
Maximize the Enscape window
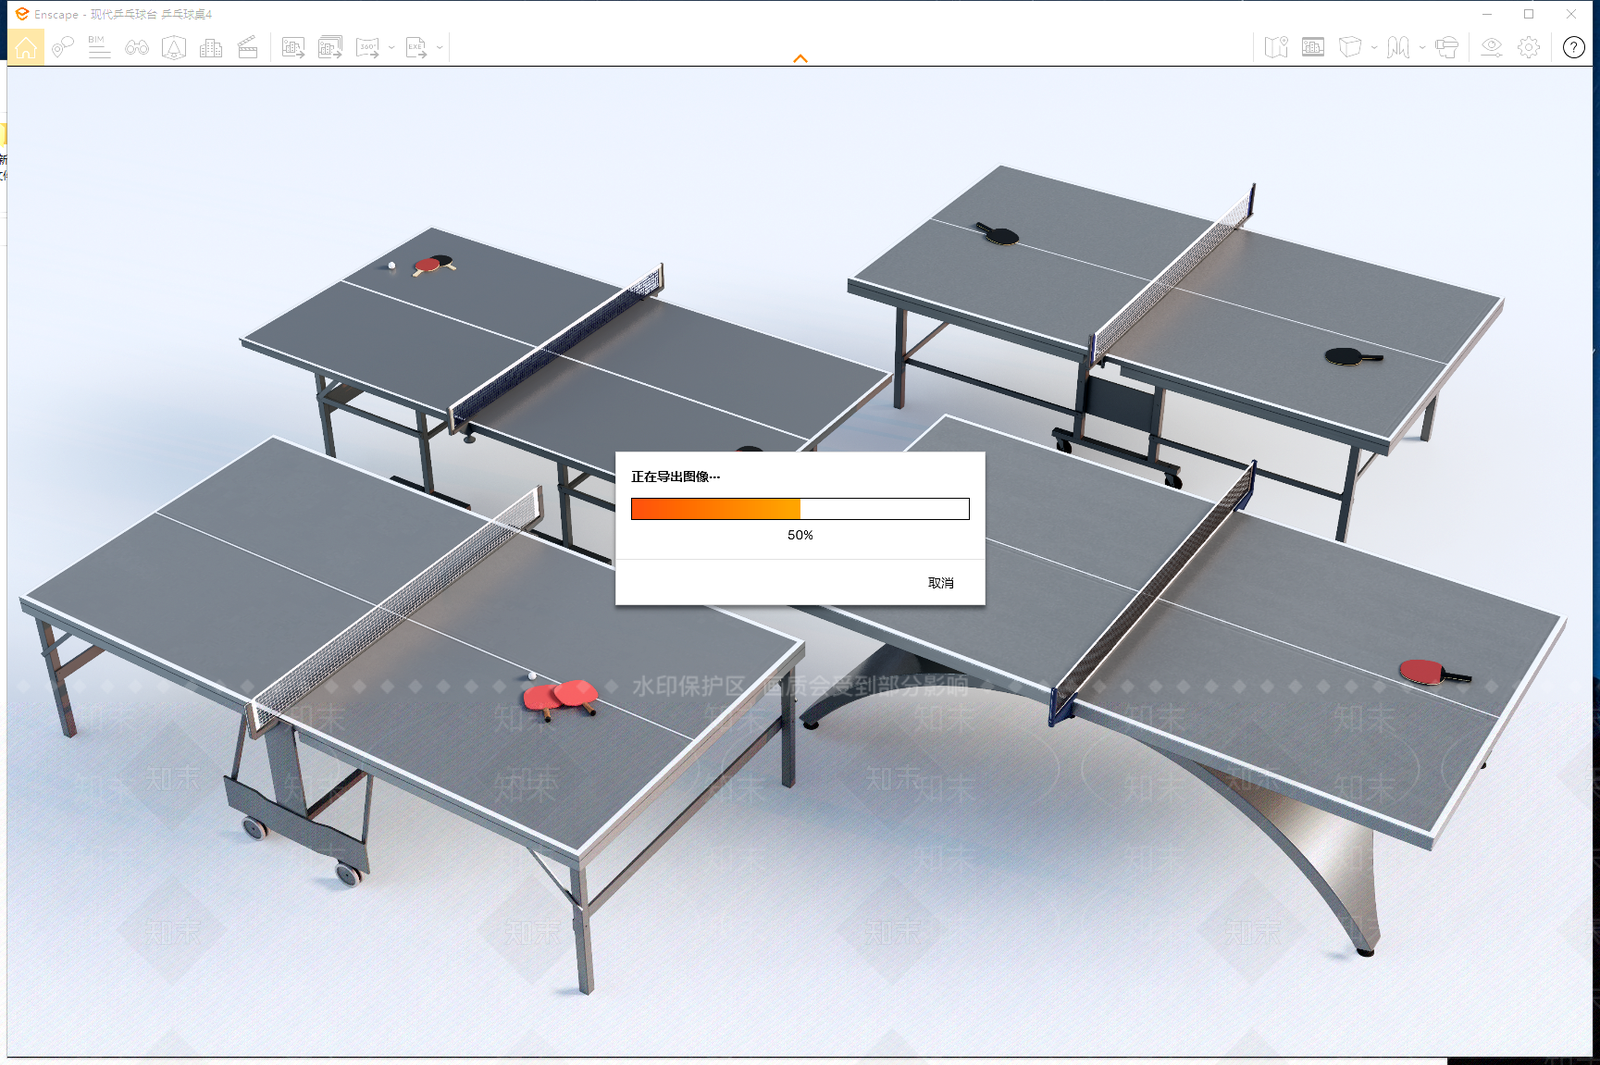(x=1528, y=14)
